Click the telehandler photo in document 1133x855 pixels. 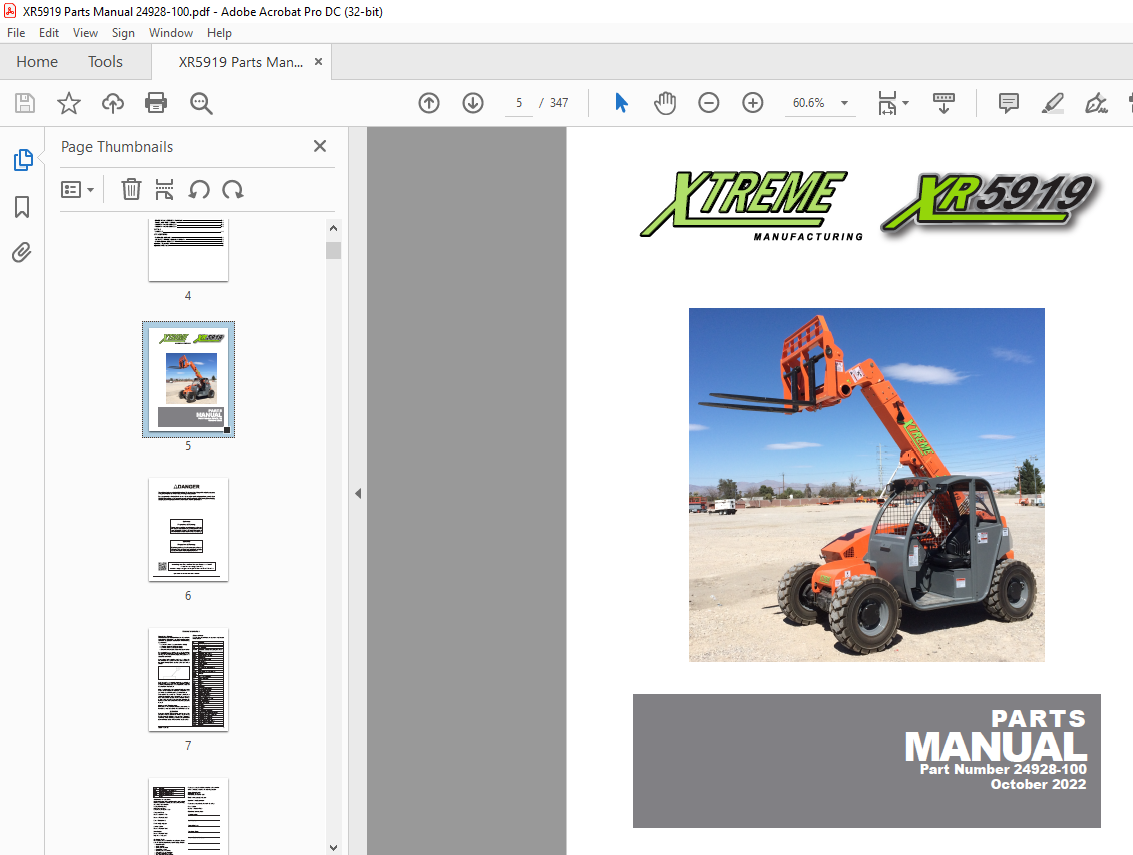pos(866,485)
